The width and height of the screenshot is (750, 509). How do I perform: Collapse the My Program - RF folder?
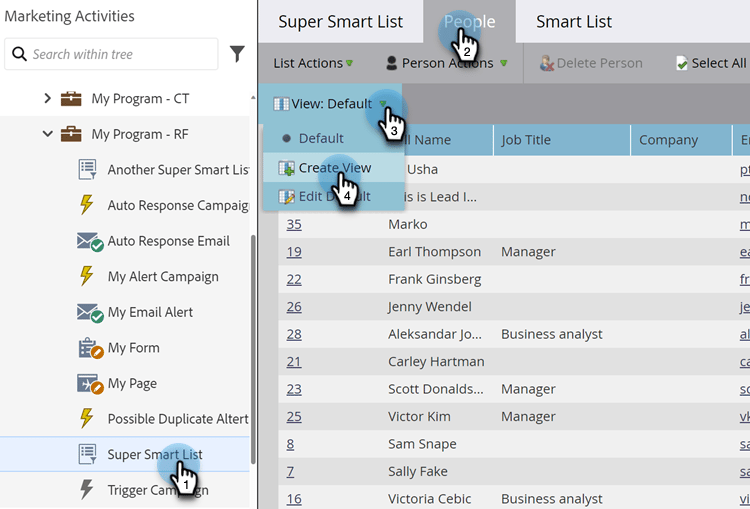coord(47,134)
